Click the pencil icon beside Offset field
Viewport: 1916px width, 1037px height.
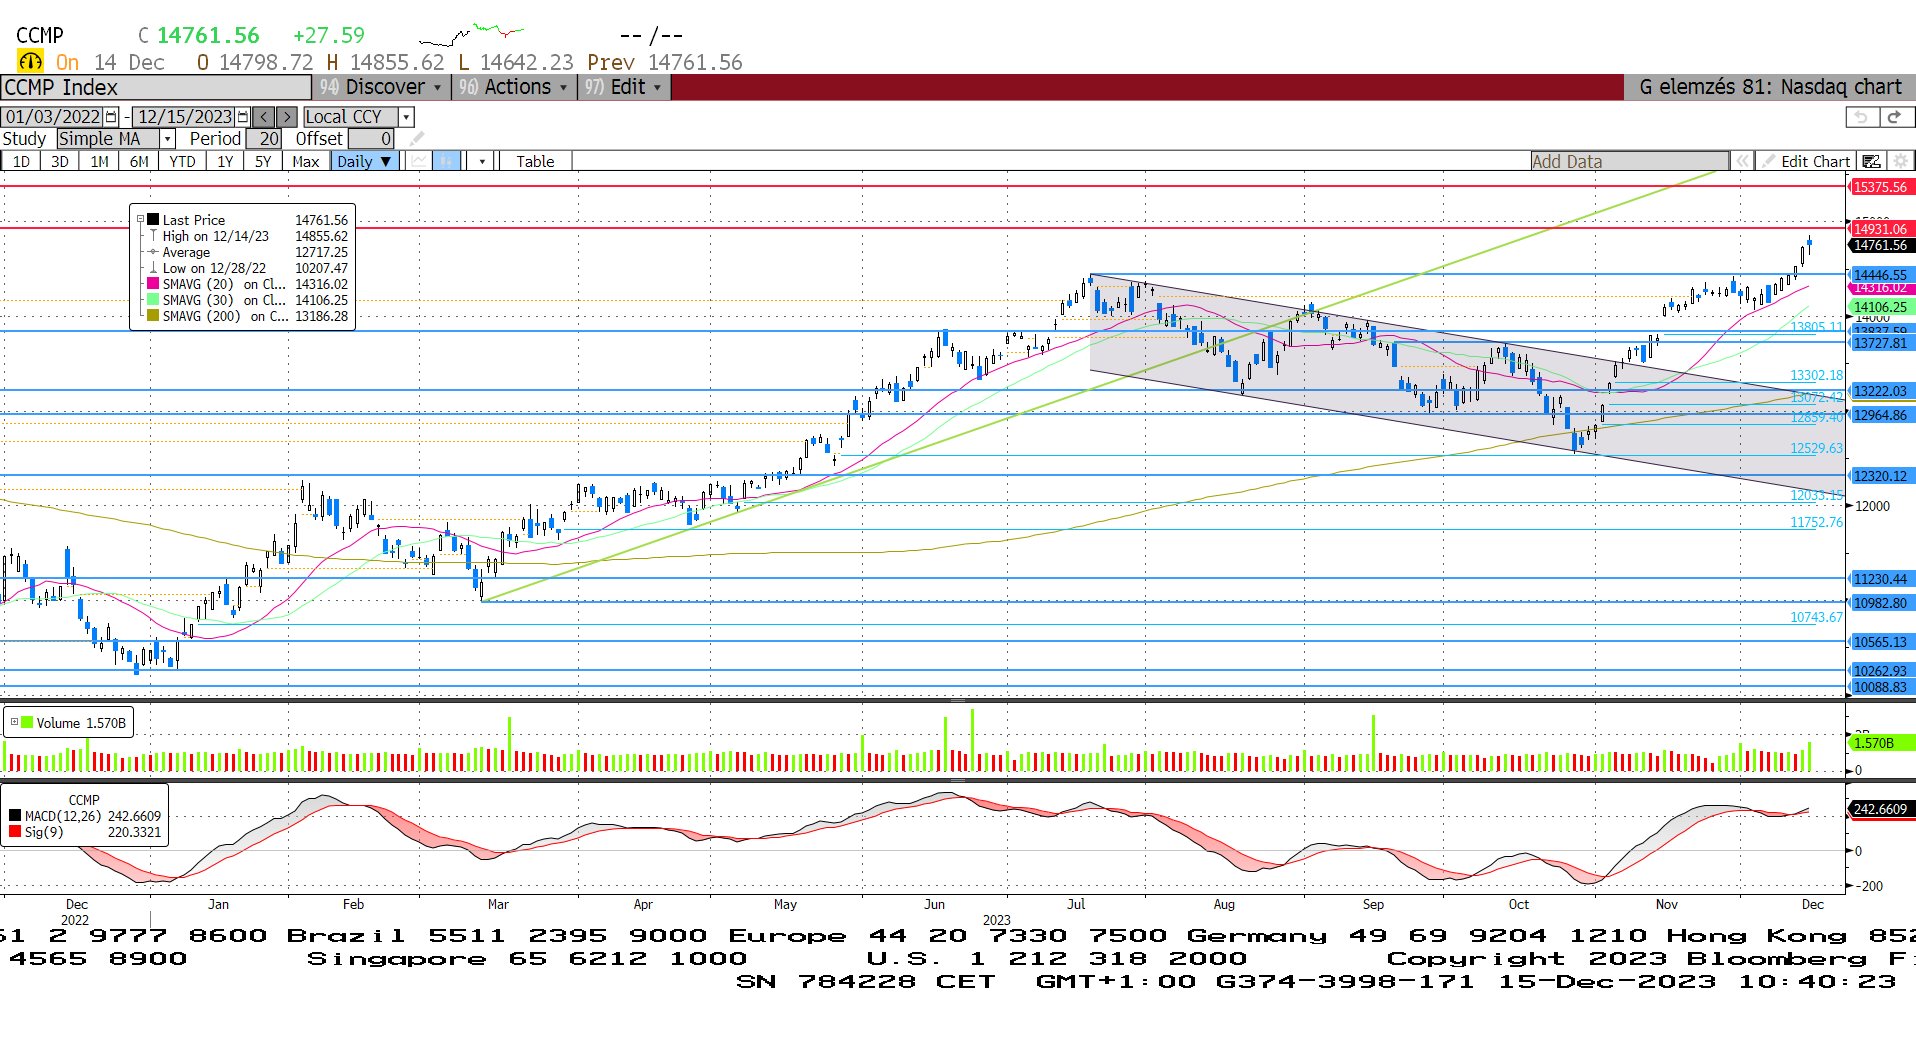tap(418, 139)
